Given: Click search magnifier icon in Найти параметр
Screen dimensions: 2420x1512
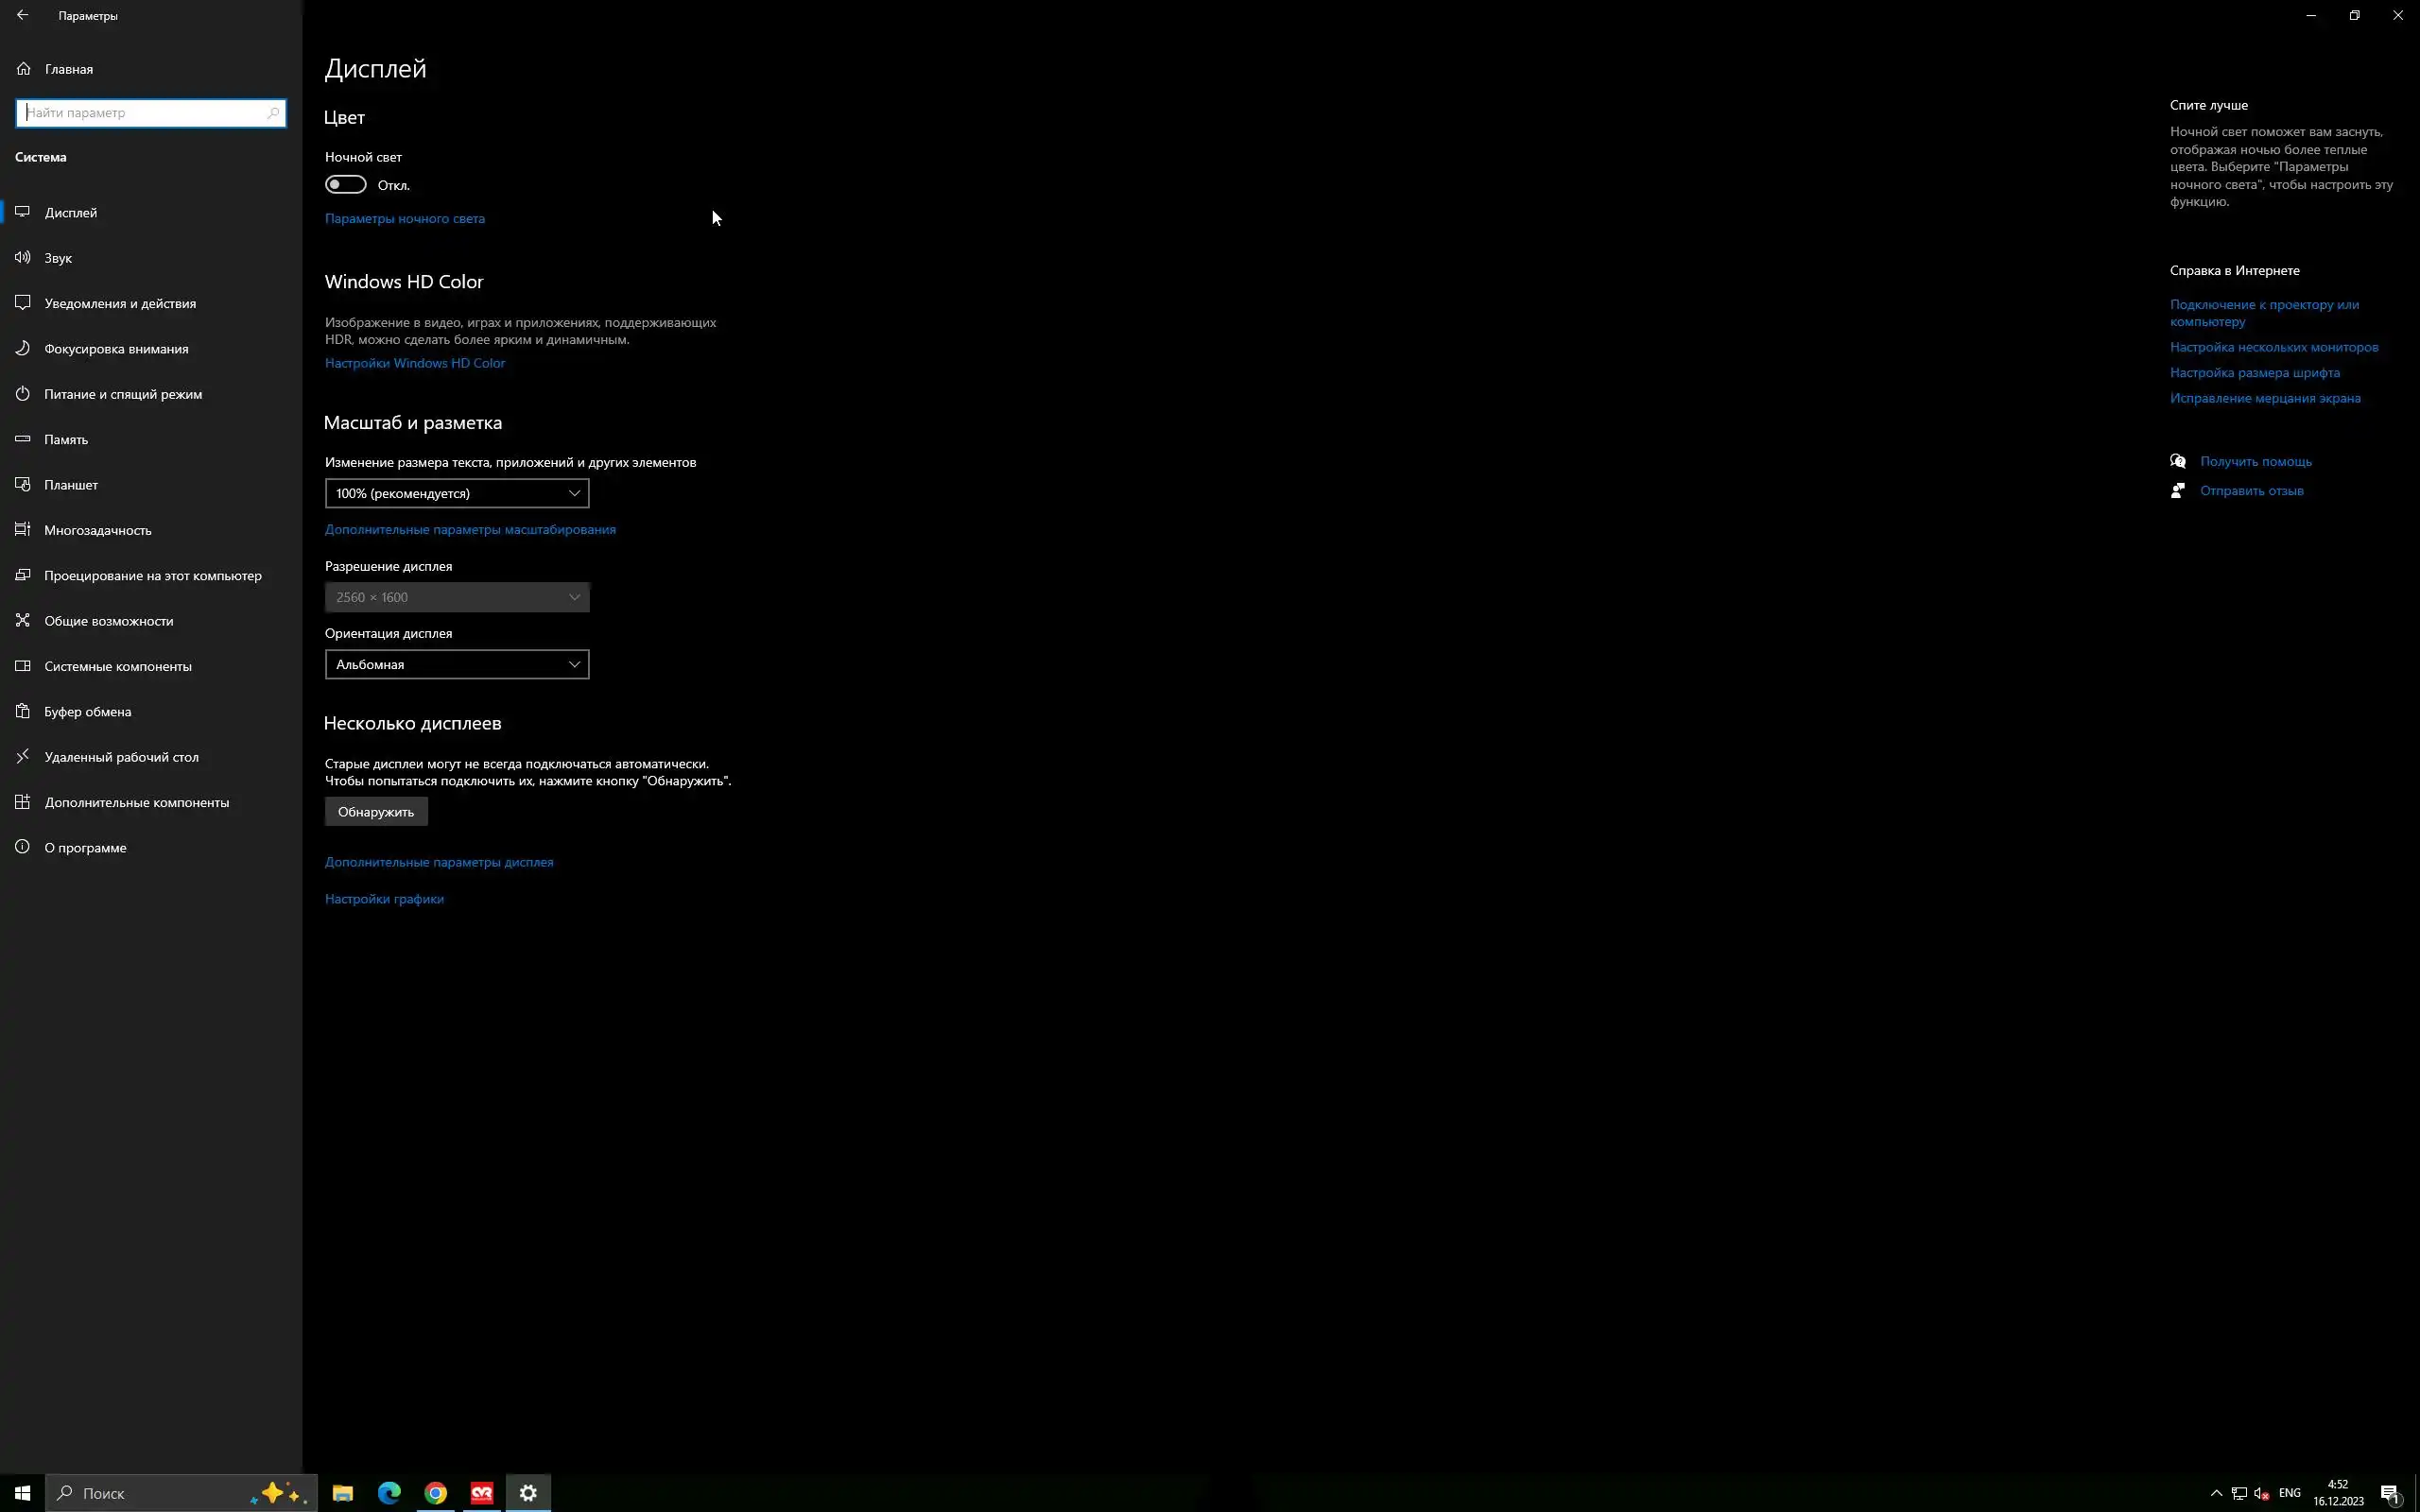Looking at the screenshot, I should pos(273,113).
